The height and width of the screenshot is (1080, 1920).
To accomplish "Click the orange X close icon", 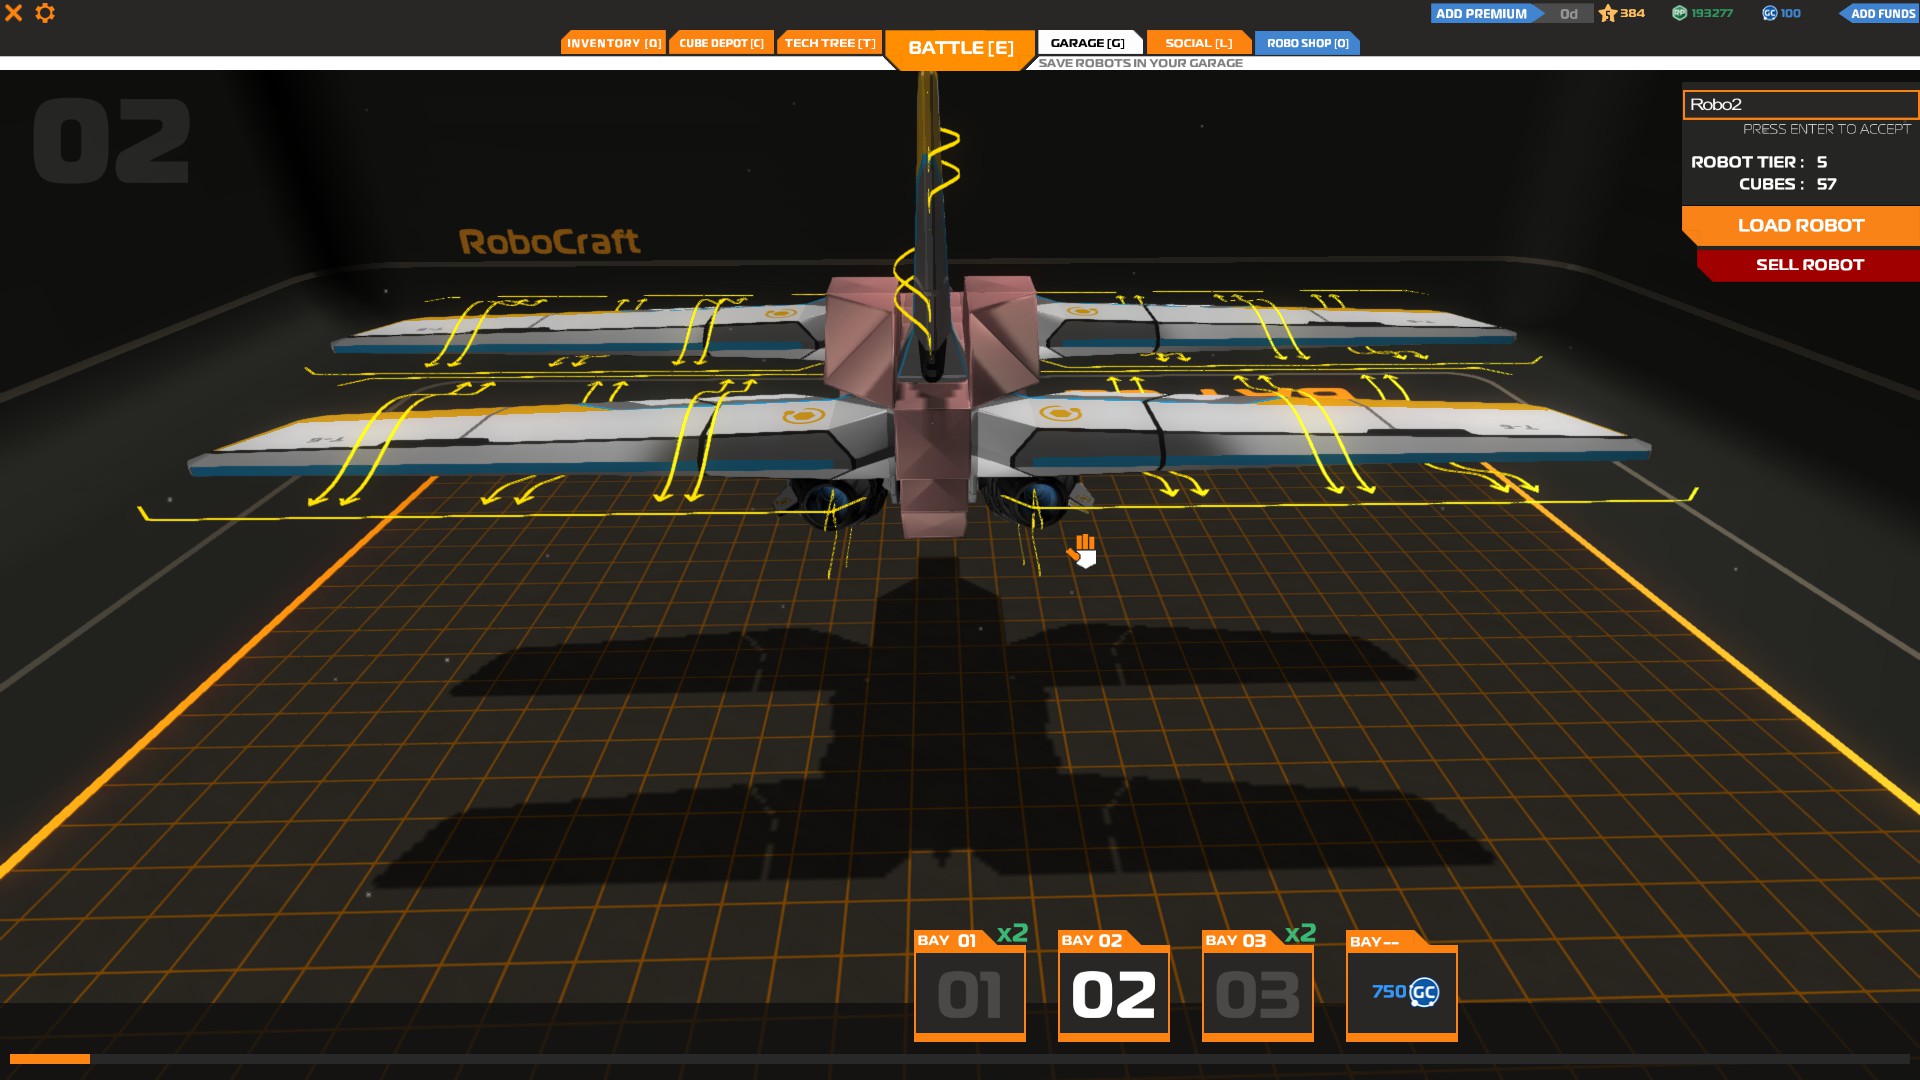I will (x=14, y=13).
